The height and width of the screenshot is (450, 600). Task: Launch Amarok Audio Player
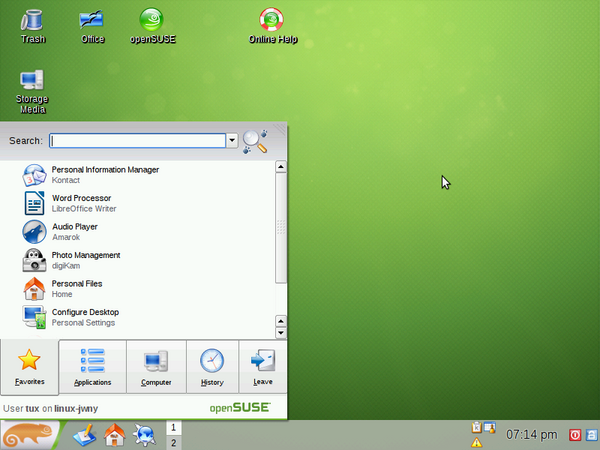pos(75,232)
